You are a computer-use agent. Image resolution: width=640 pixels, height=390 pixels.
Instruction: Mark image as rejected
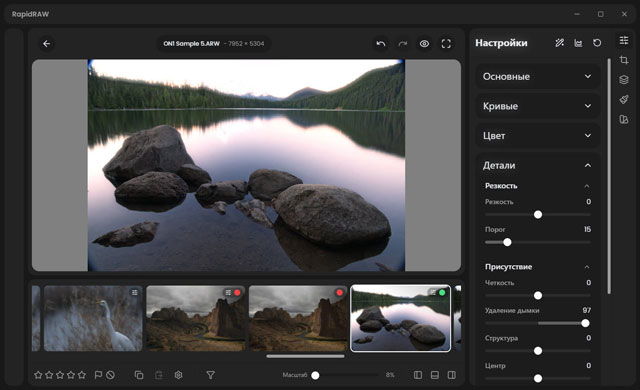(x=110, y=375)
